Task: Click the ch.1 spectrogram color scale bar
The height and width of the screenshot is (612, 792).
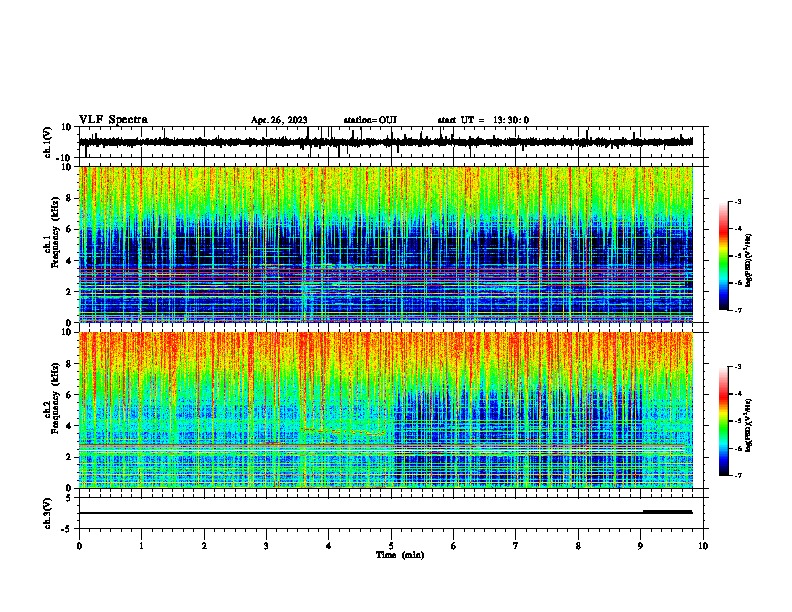Action: [x=724, y=255]
